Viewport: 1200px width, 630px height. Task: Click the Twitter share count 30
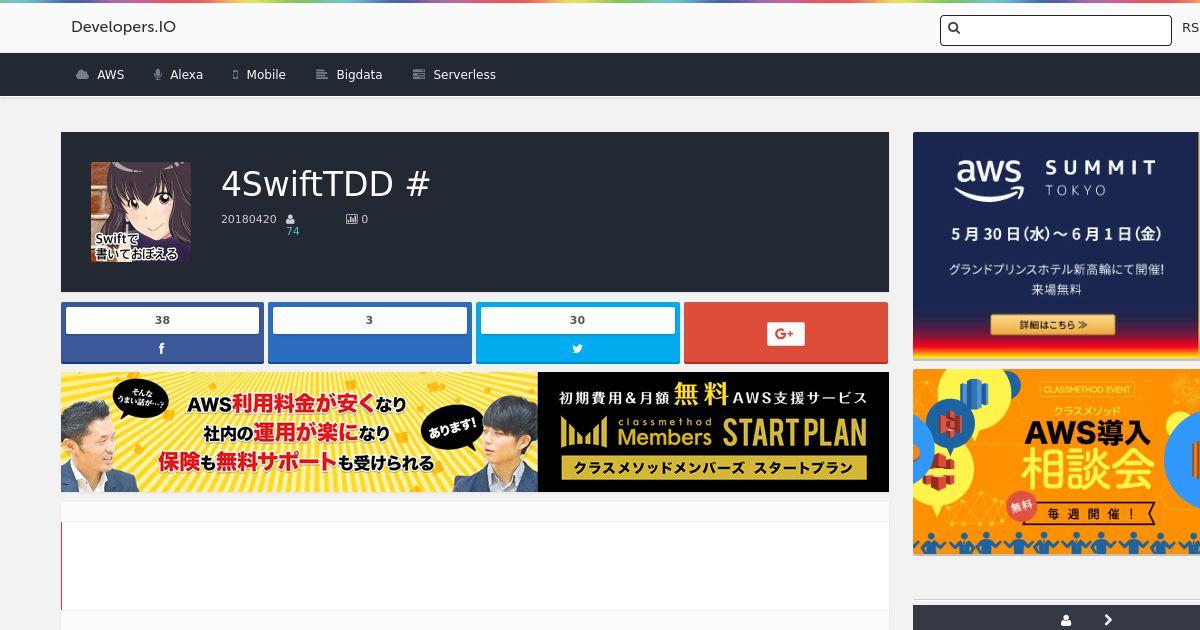578,320
